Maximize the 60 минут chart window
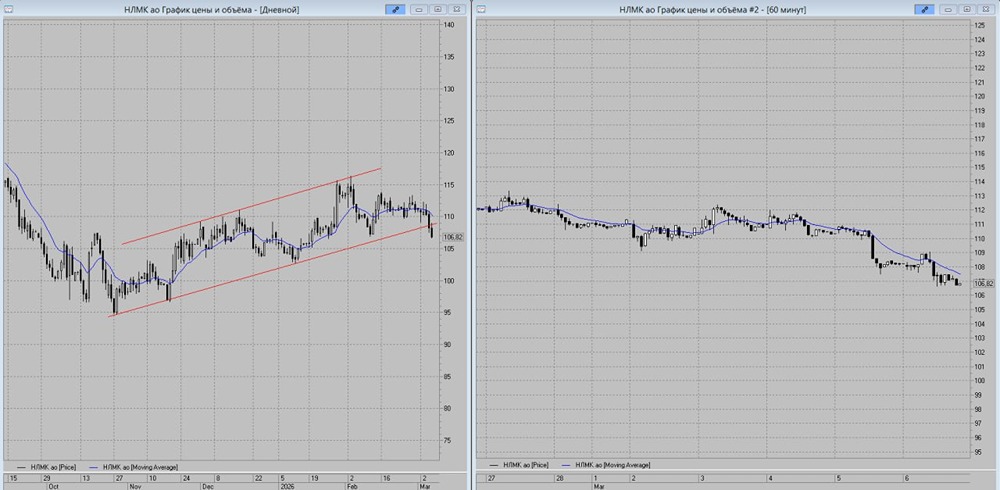Viewport: 1000px width, 490px height. coord(967,10)
